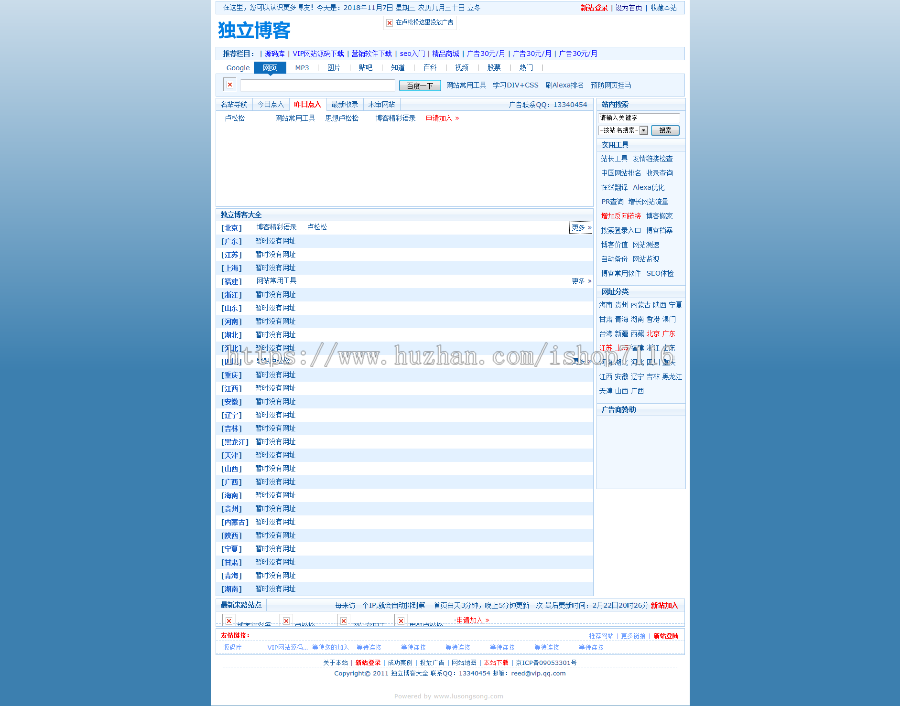Open the 站长工具 sidebar link
This screenshot has height=706, width=900.
point(614,158)
